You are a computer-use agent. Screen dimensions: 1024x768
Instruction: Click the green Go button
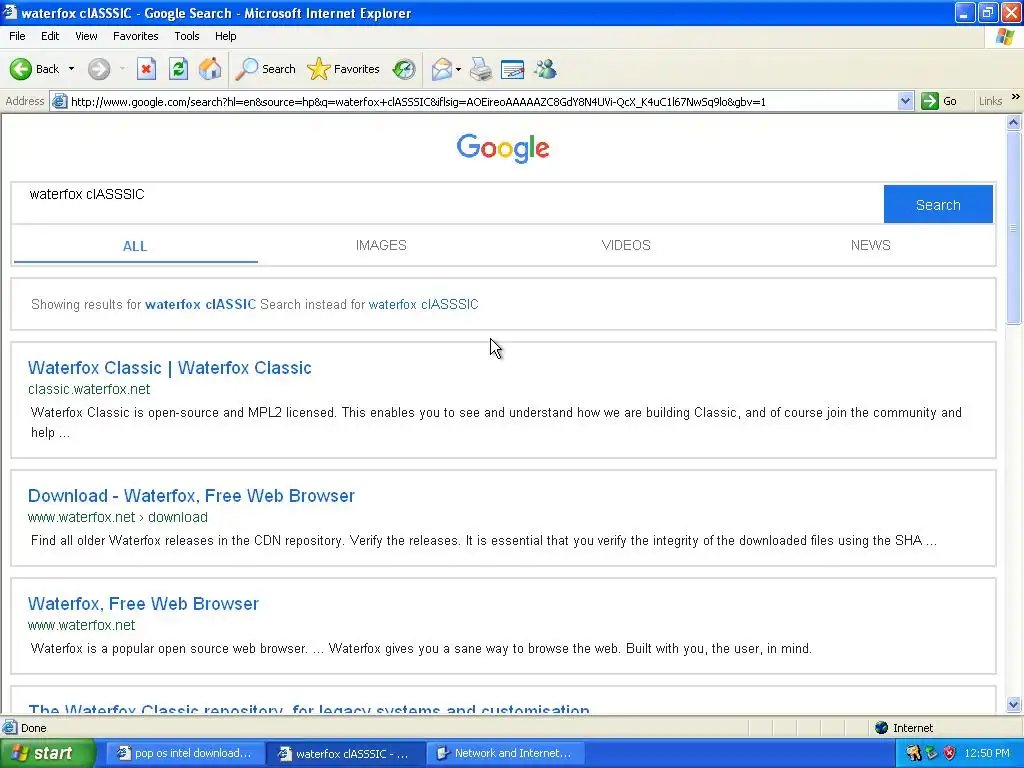point(939,101)
